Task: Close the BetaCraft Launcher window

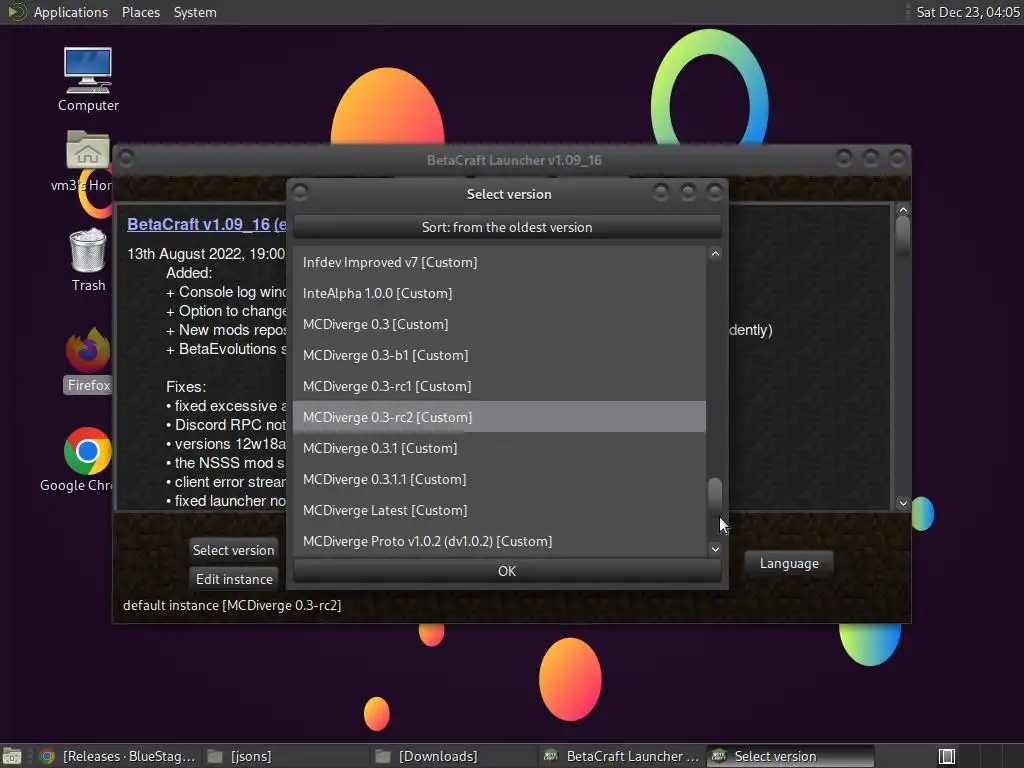Action: 897,158
